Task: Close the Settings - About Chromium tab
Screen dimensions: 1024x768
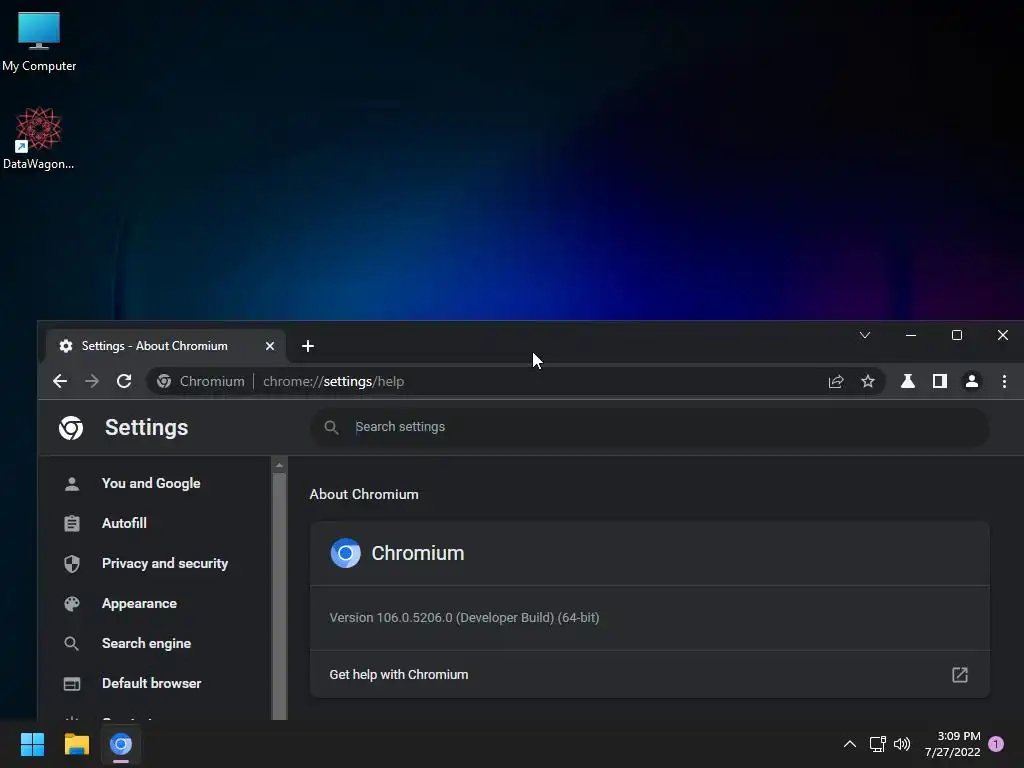Action: tap(270, 346)
